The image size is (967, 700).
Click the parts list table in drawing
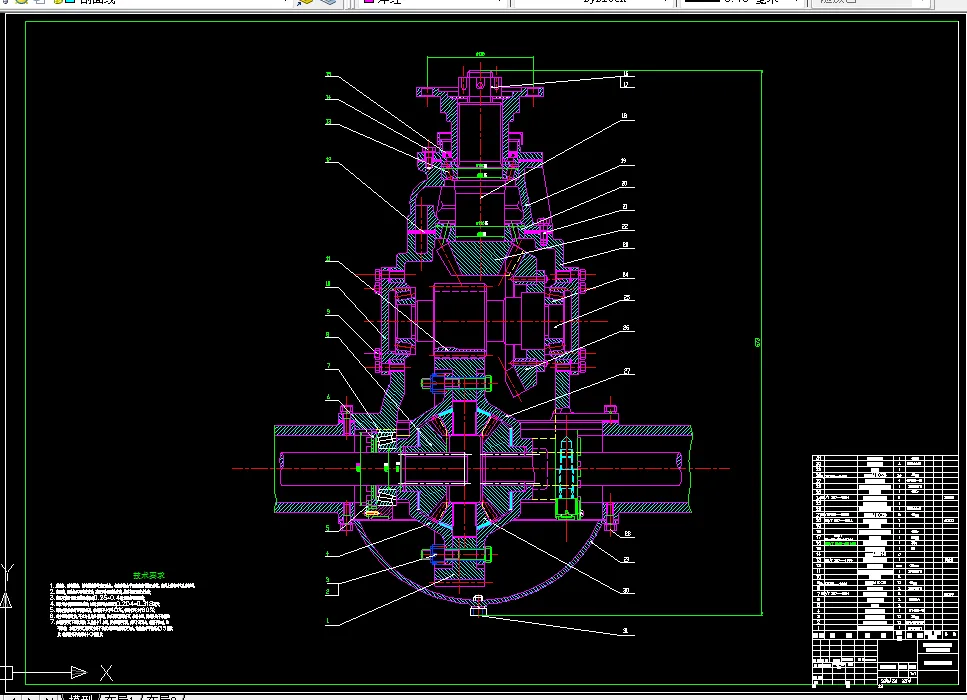pyautogui.click(x=885, y=546)
